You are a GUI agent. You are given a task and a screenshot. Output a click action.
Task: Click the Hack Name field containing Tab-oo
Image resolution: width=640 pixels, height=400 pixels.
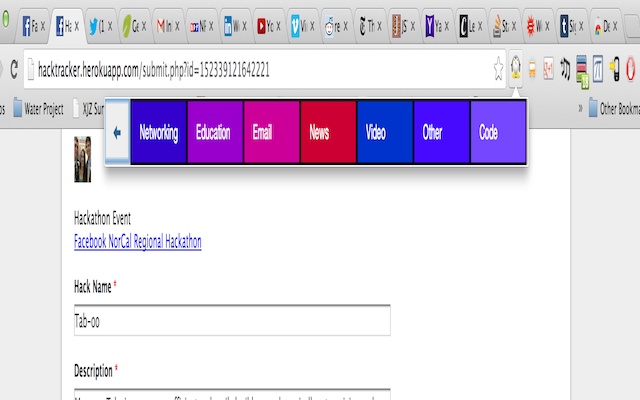232,320
